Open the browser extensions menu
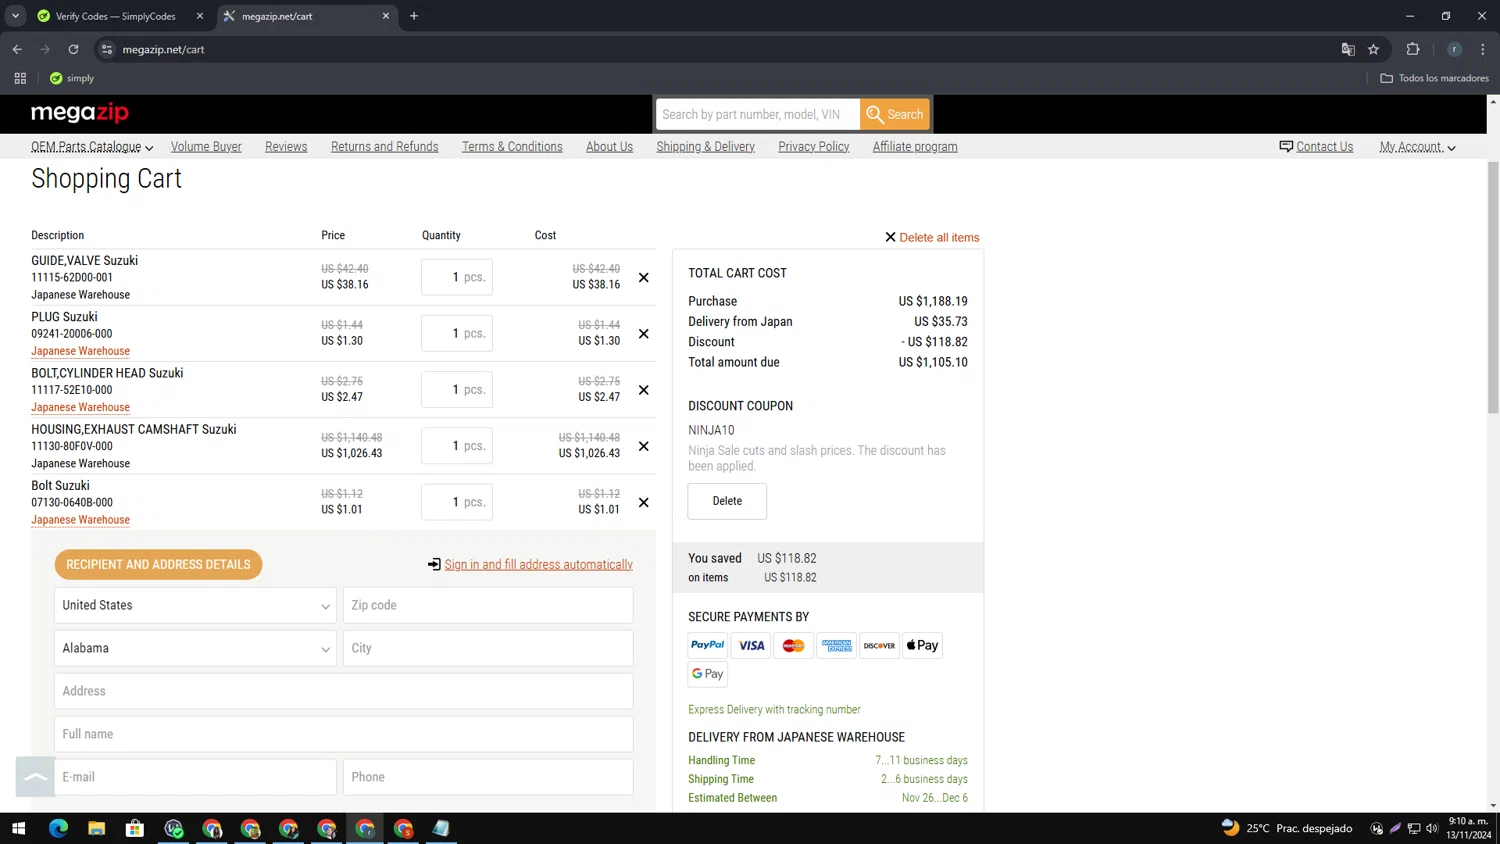Viewport: 1500px width, 844px height. (1413, 49)
